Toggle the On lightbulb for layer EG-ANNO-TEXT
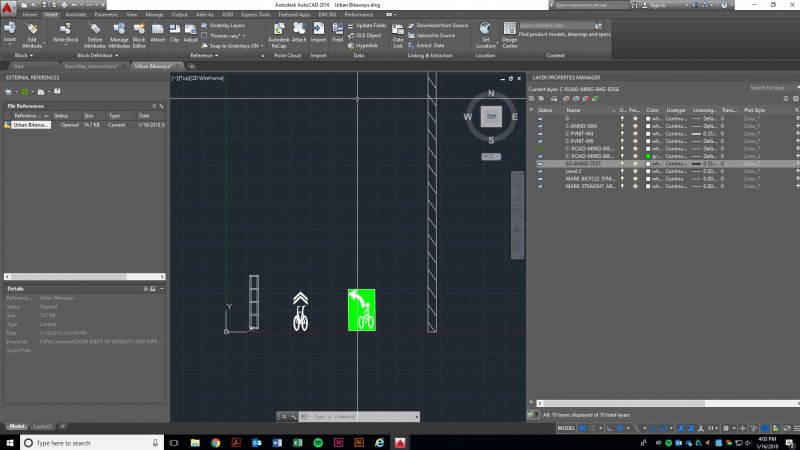This screenshot has height=450, width=800. [x=622, y=163]
